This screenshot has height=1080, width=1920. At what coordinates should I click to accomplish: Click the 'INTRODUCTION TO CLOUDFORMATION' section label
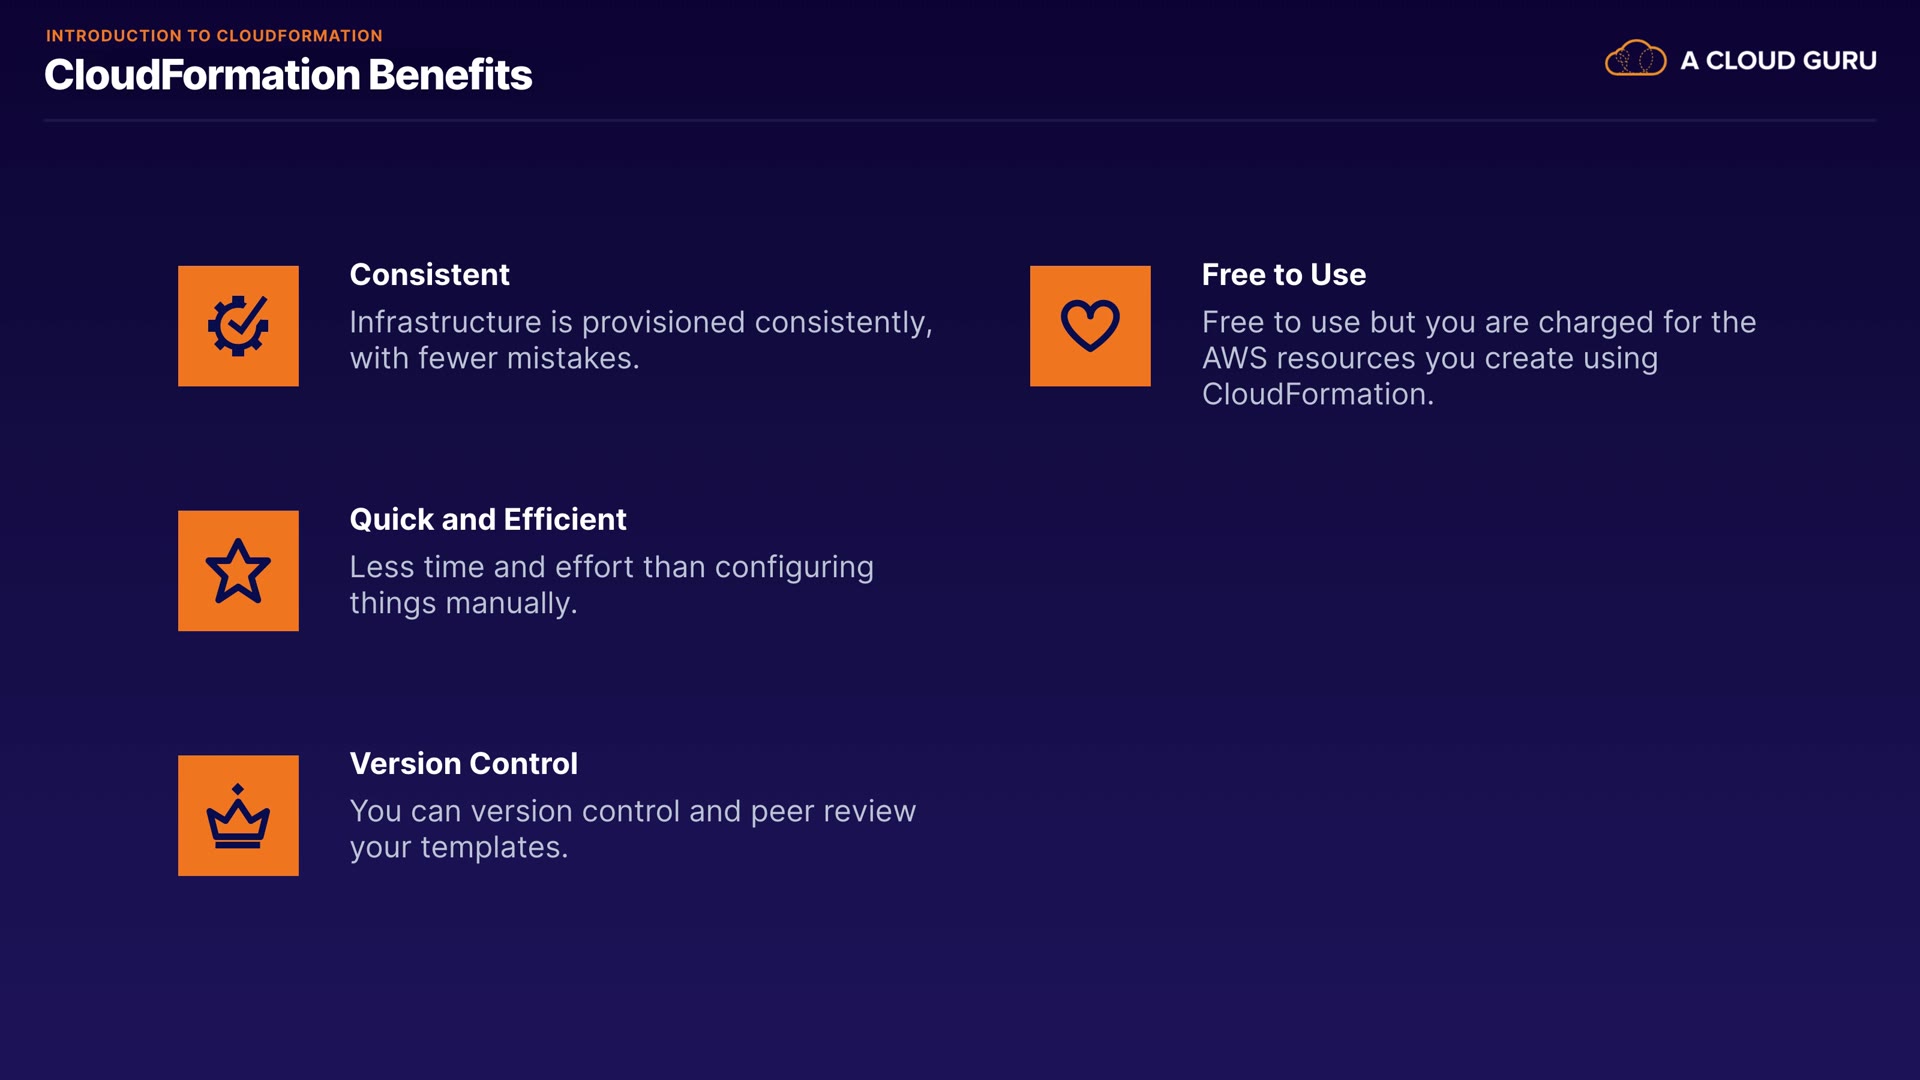(x=214, y=36)
